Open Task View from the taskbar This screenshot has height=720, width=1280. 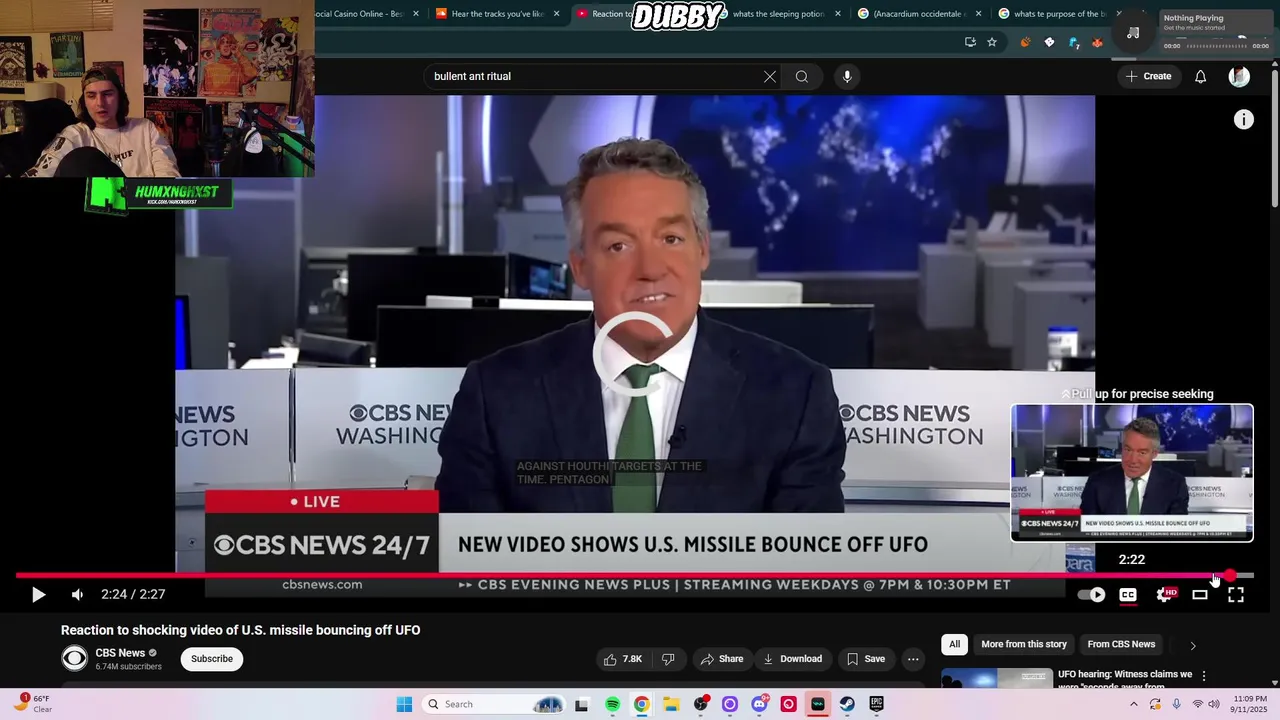click(581, 704)
